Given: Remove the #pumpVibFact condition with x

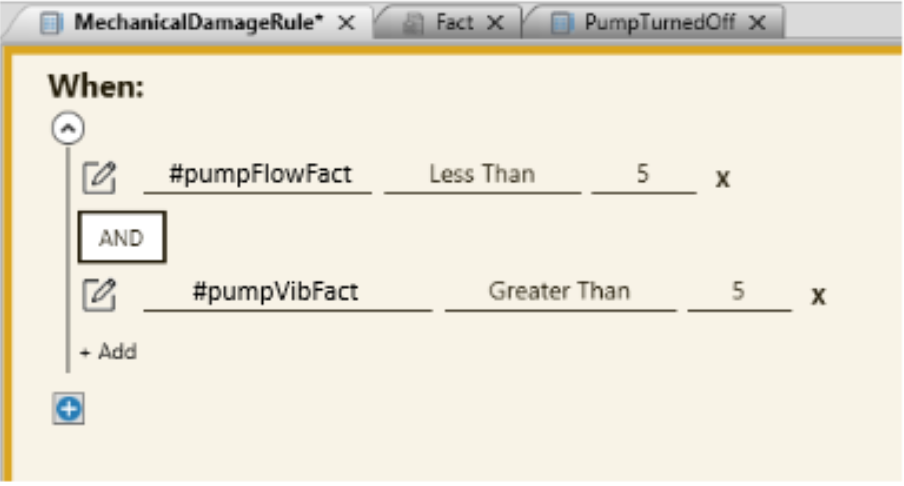Looking at the screenshot, I should tap(818, 296).
